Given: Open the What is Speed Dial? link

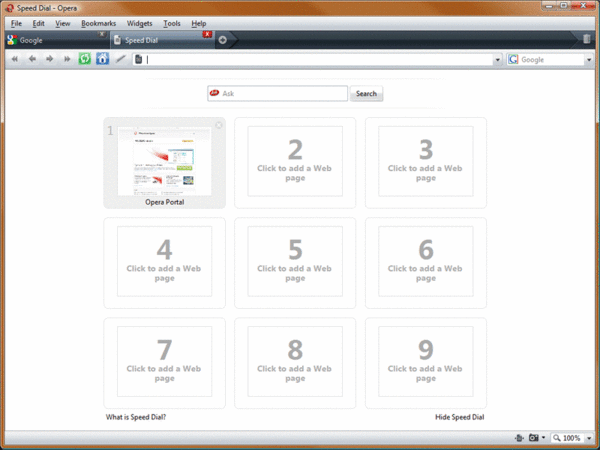Looking at the screenshot, I should coord(136,417).
